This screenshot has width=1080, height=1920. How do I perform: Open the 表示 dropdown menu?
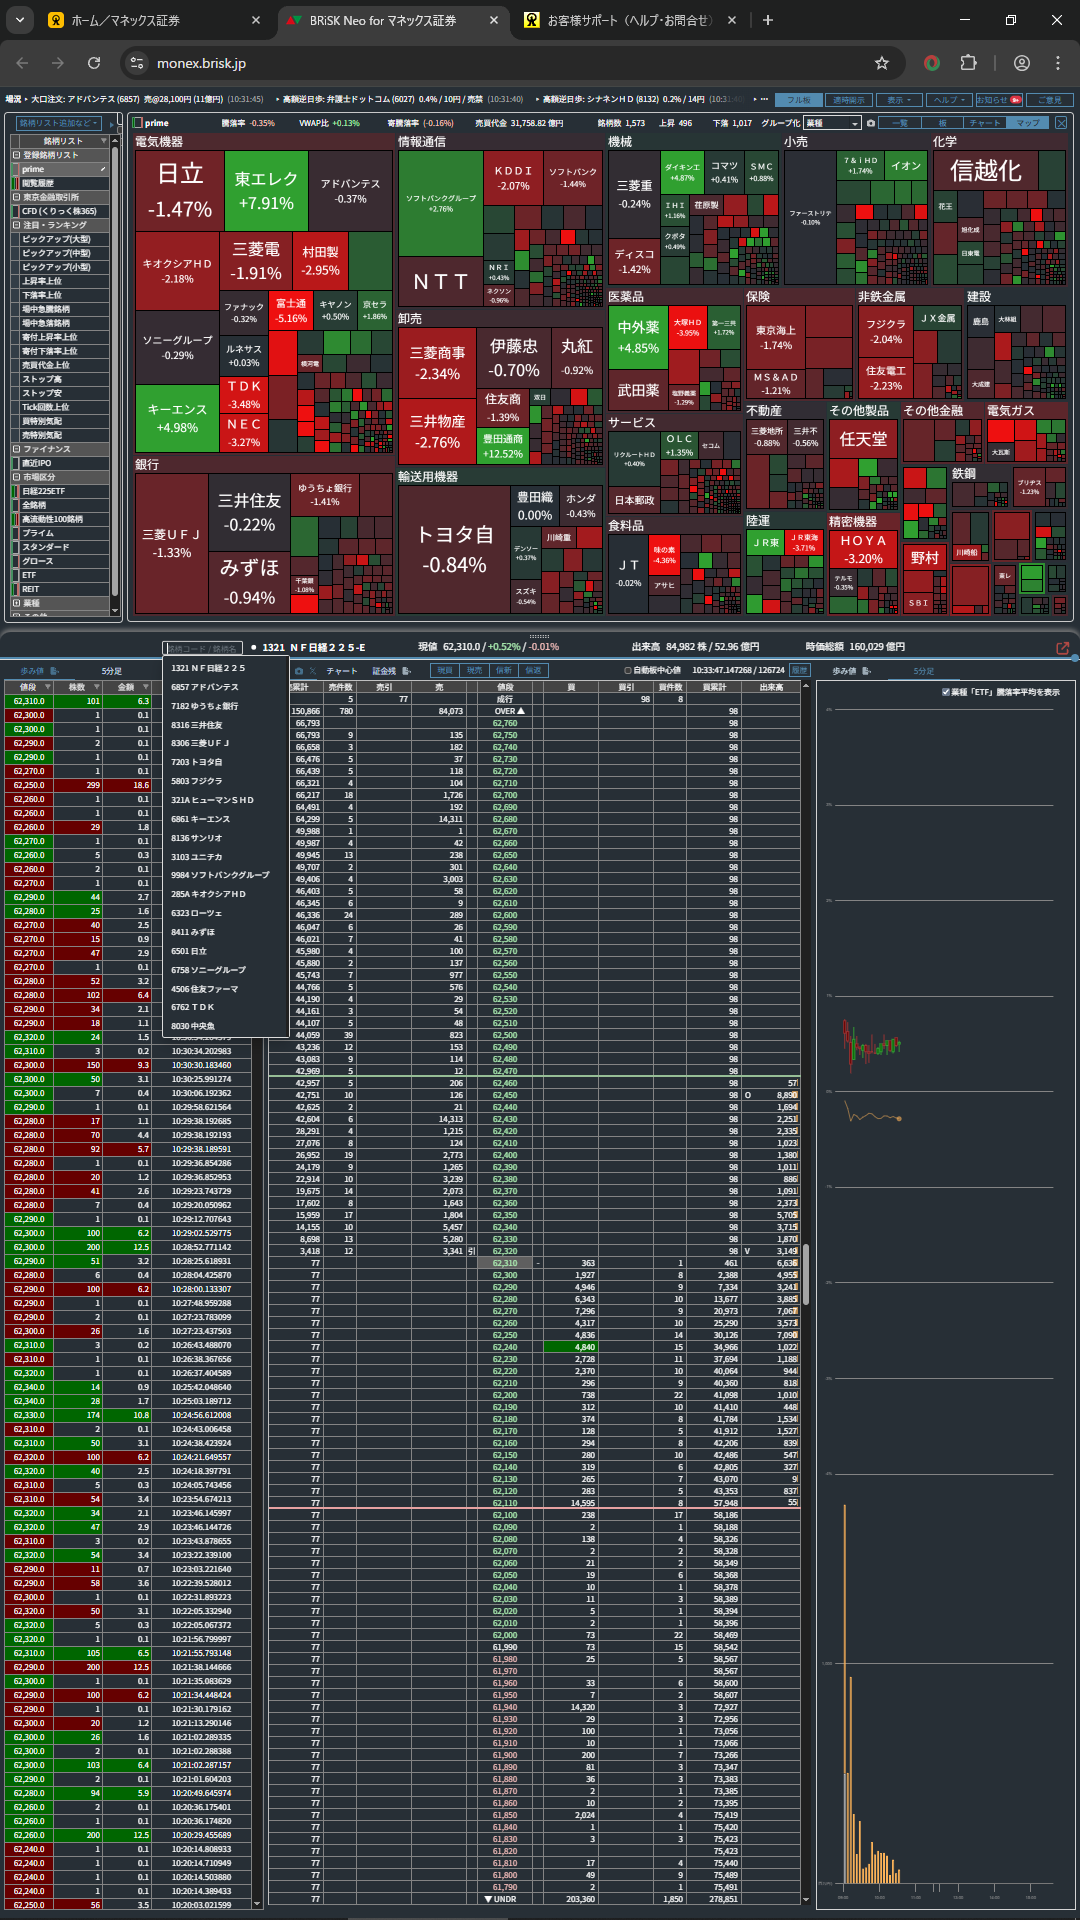[x=899, y=100]
